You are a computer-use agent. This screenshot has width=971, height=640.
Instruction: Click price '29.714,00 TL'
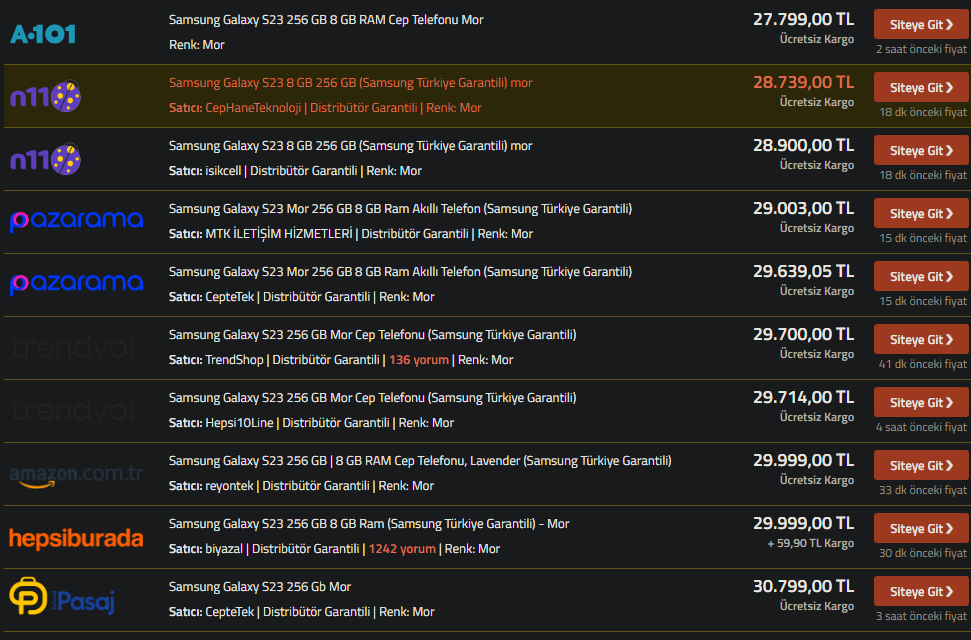click(803, 398)
